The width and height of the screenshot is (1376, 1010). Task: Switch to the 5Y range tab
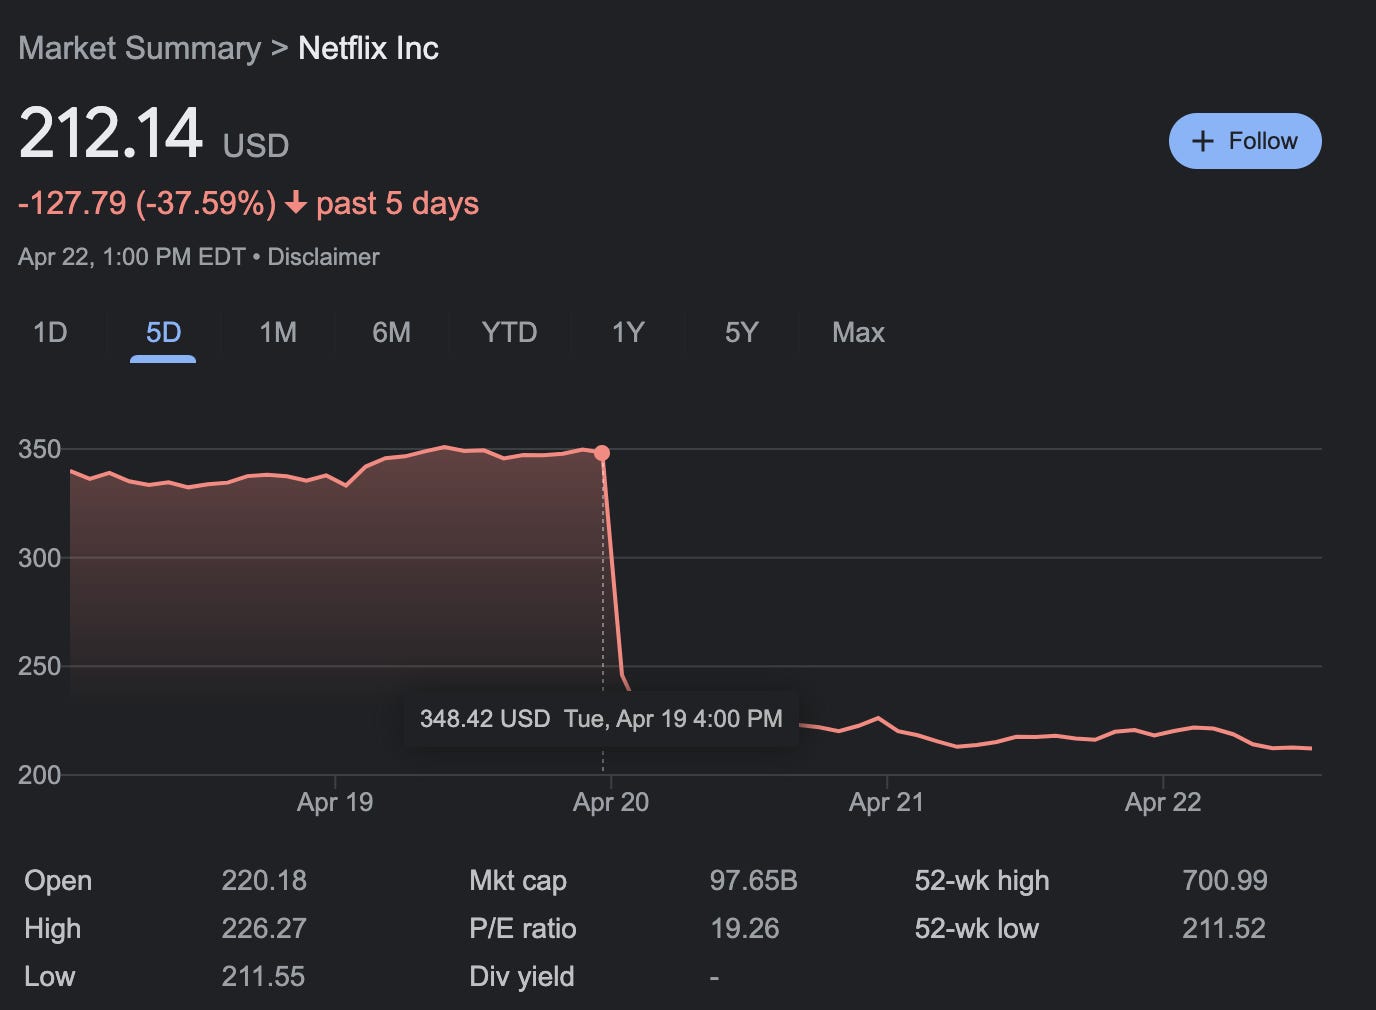pos(741,332)
